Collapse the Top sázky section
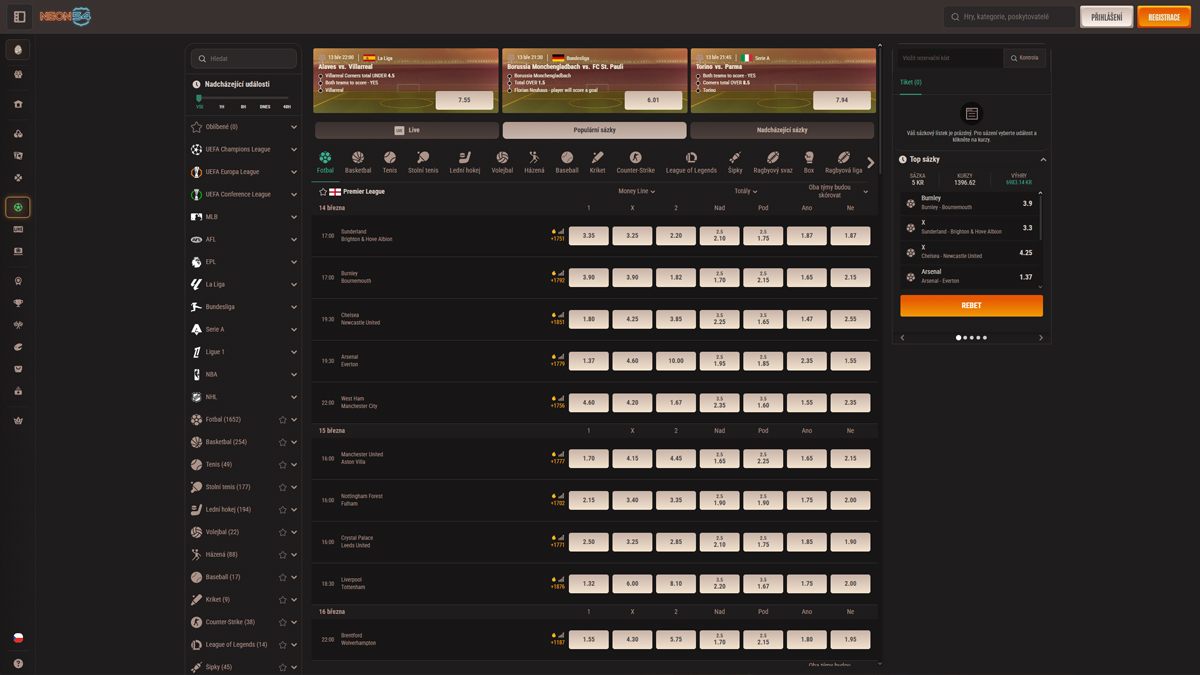1200x675 pixels. [1043, 160]
